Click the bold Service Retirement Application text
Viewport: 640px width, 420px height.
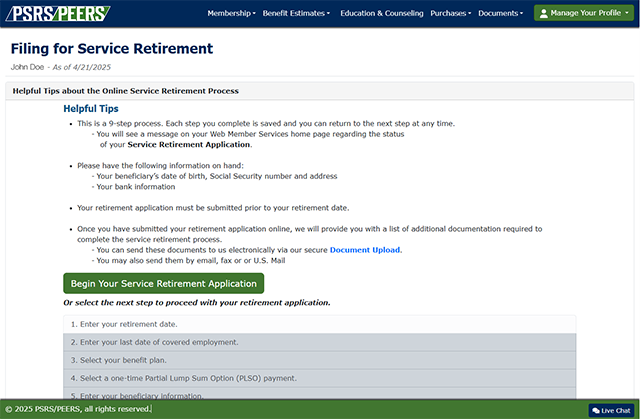point(189,144)
